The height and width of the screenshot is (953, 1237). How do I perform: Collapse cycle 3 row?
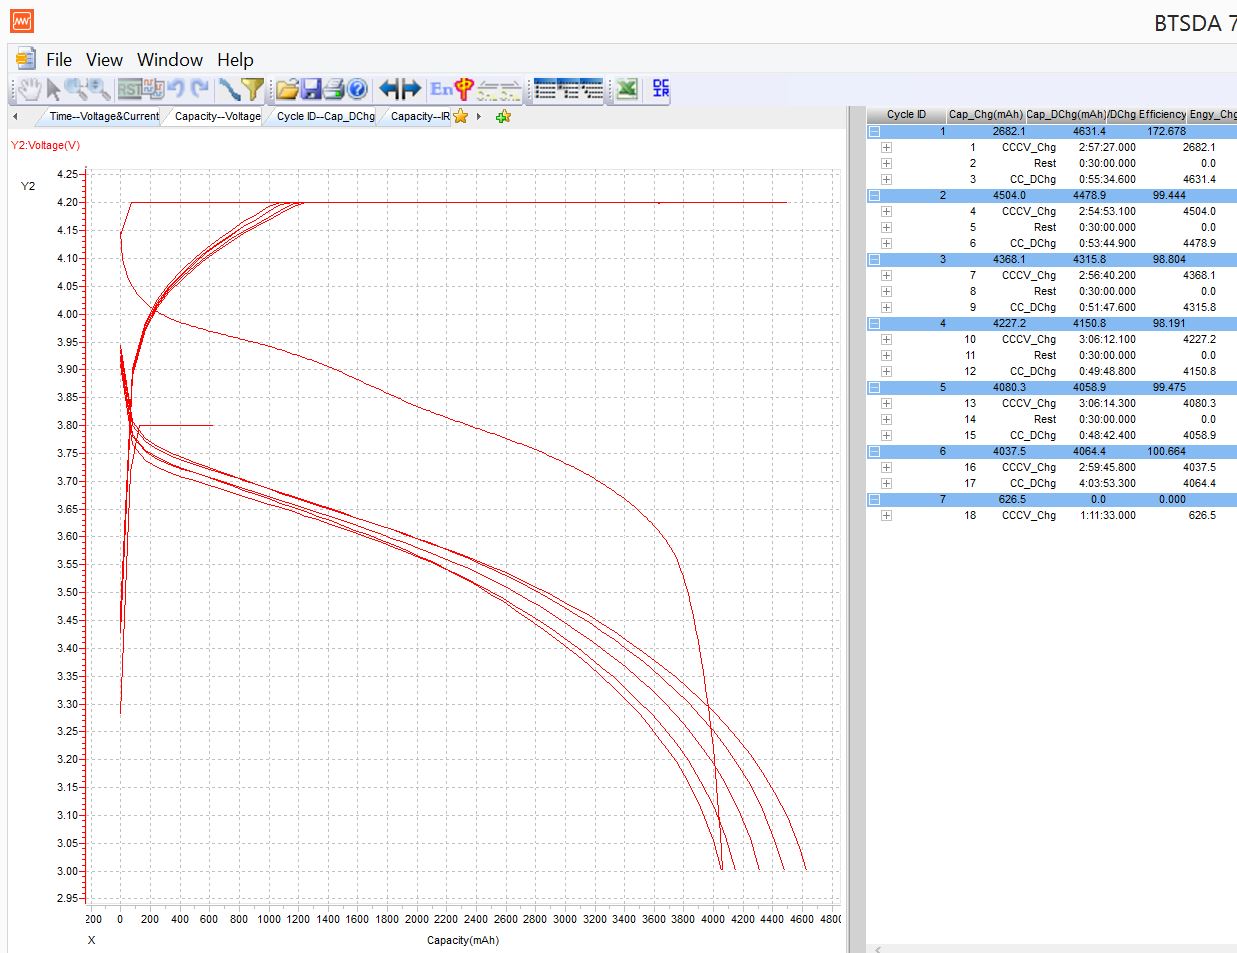[874, 259]
